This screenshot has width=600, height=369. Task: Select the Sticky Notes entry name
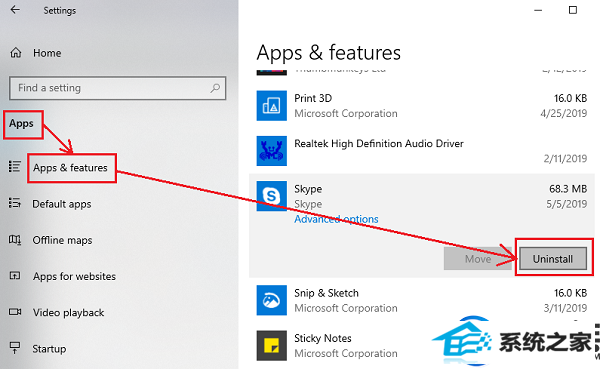coord(323,338)
